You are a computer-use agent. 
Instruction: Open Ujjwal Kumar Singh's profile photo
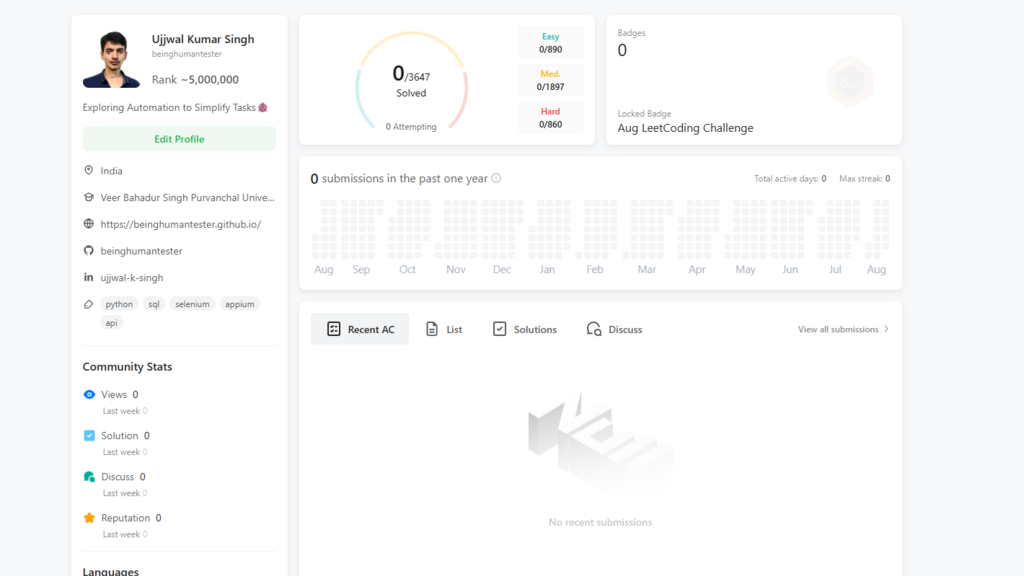(x=111, y=59)
